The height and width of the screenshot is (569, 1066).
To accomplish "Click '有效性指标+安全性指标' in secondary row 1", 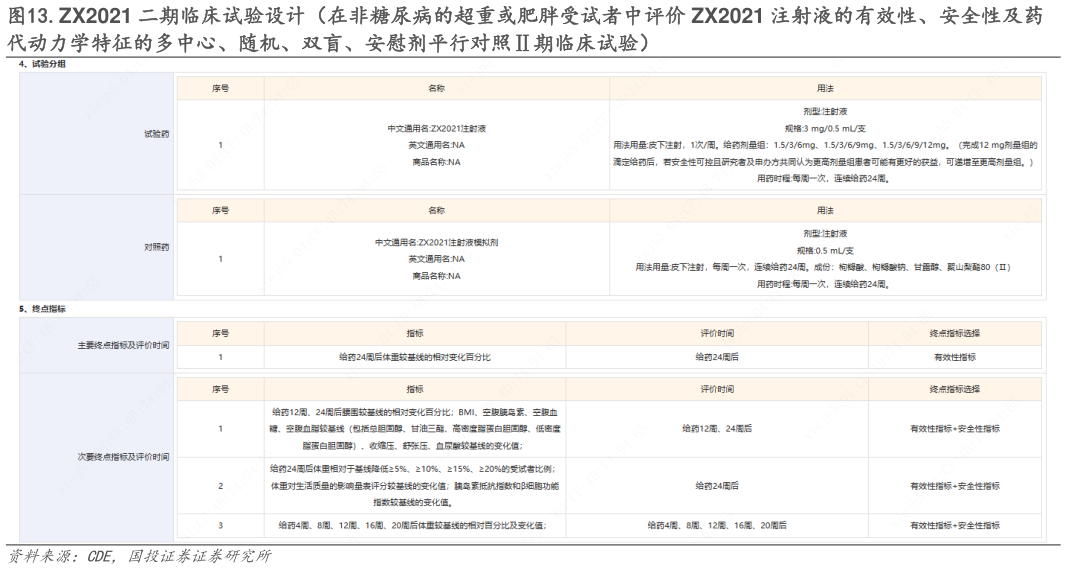I will [955, 429].
